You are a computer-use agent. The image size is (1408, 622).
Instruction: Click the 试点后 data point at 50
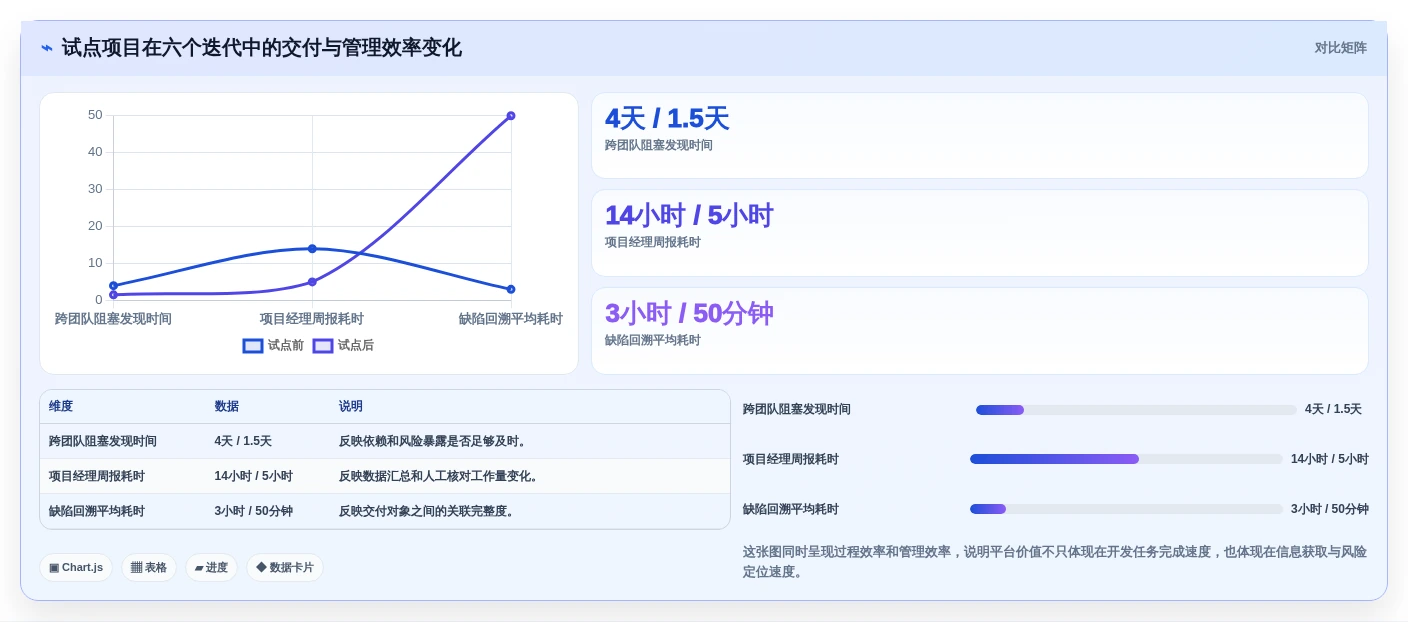(511, 116)
